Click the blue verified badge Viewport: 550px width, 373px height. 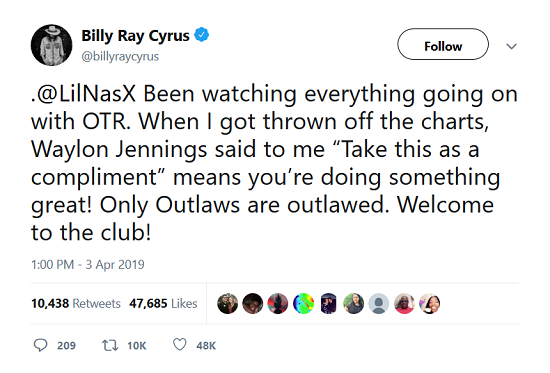[x=202, y=35]
